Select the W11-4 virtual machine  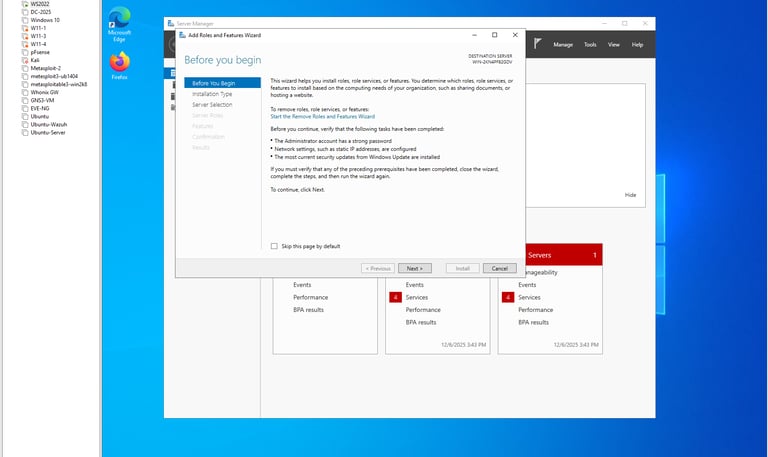click(38, 44)
